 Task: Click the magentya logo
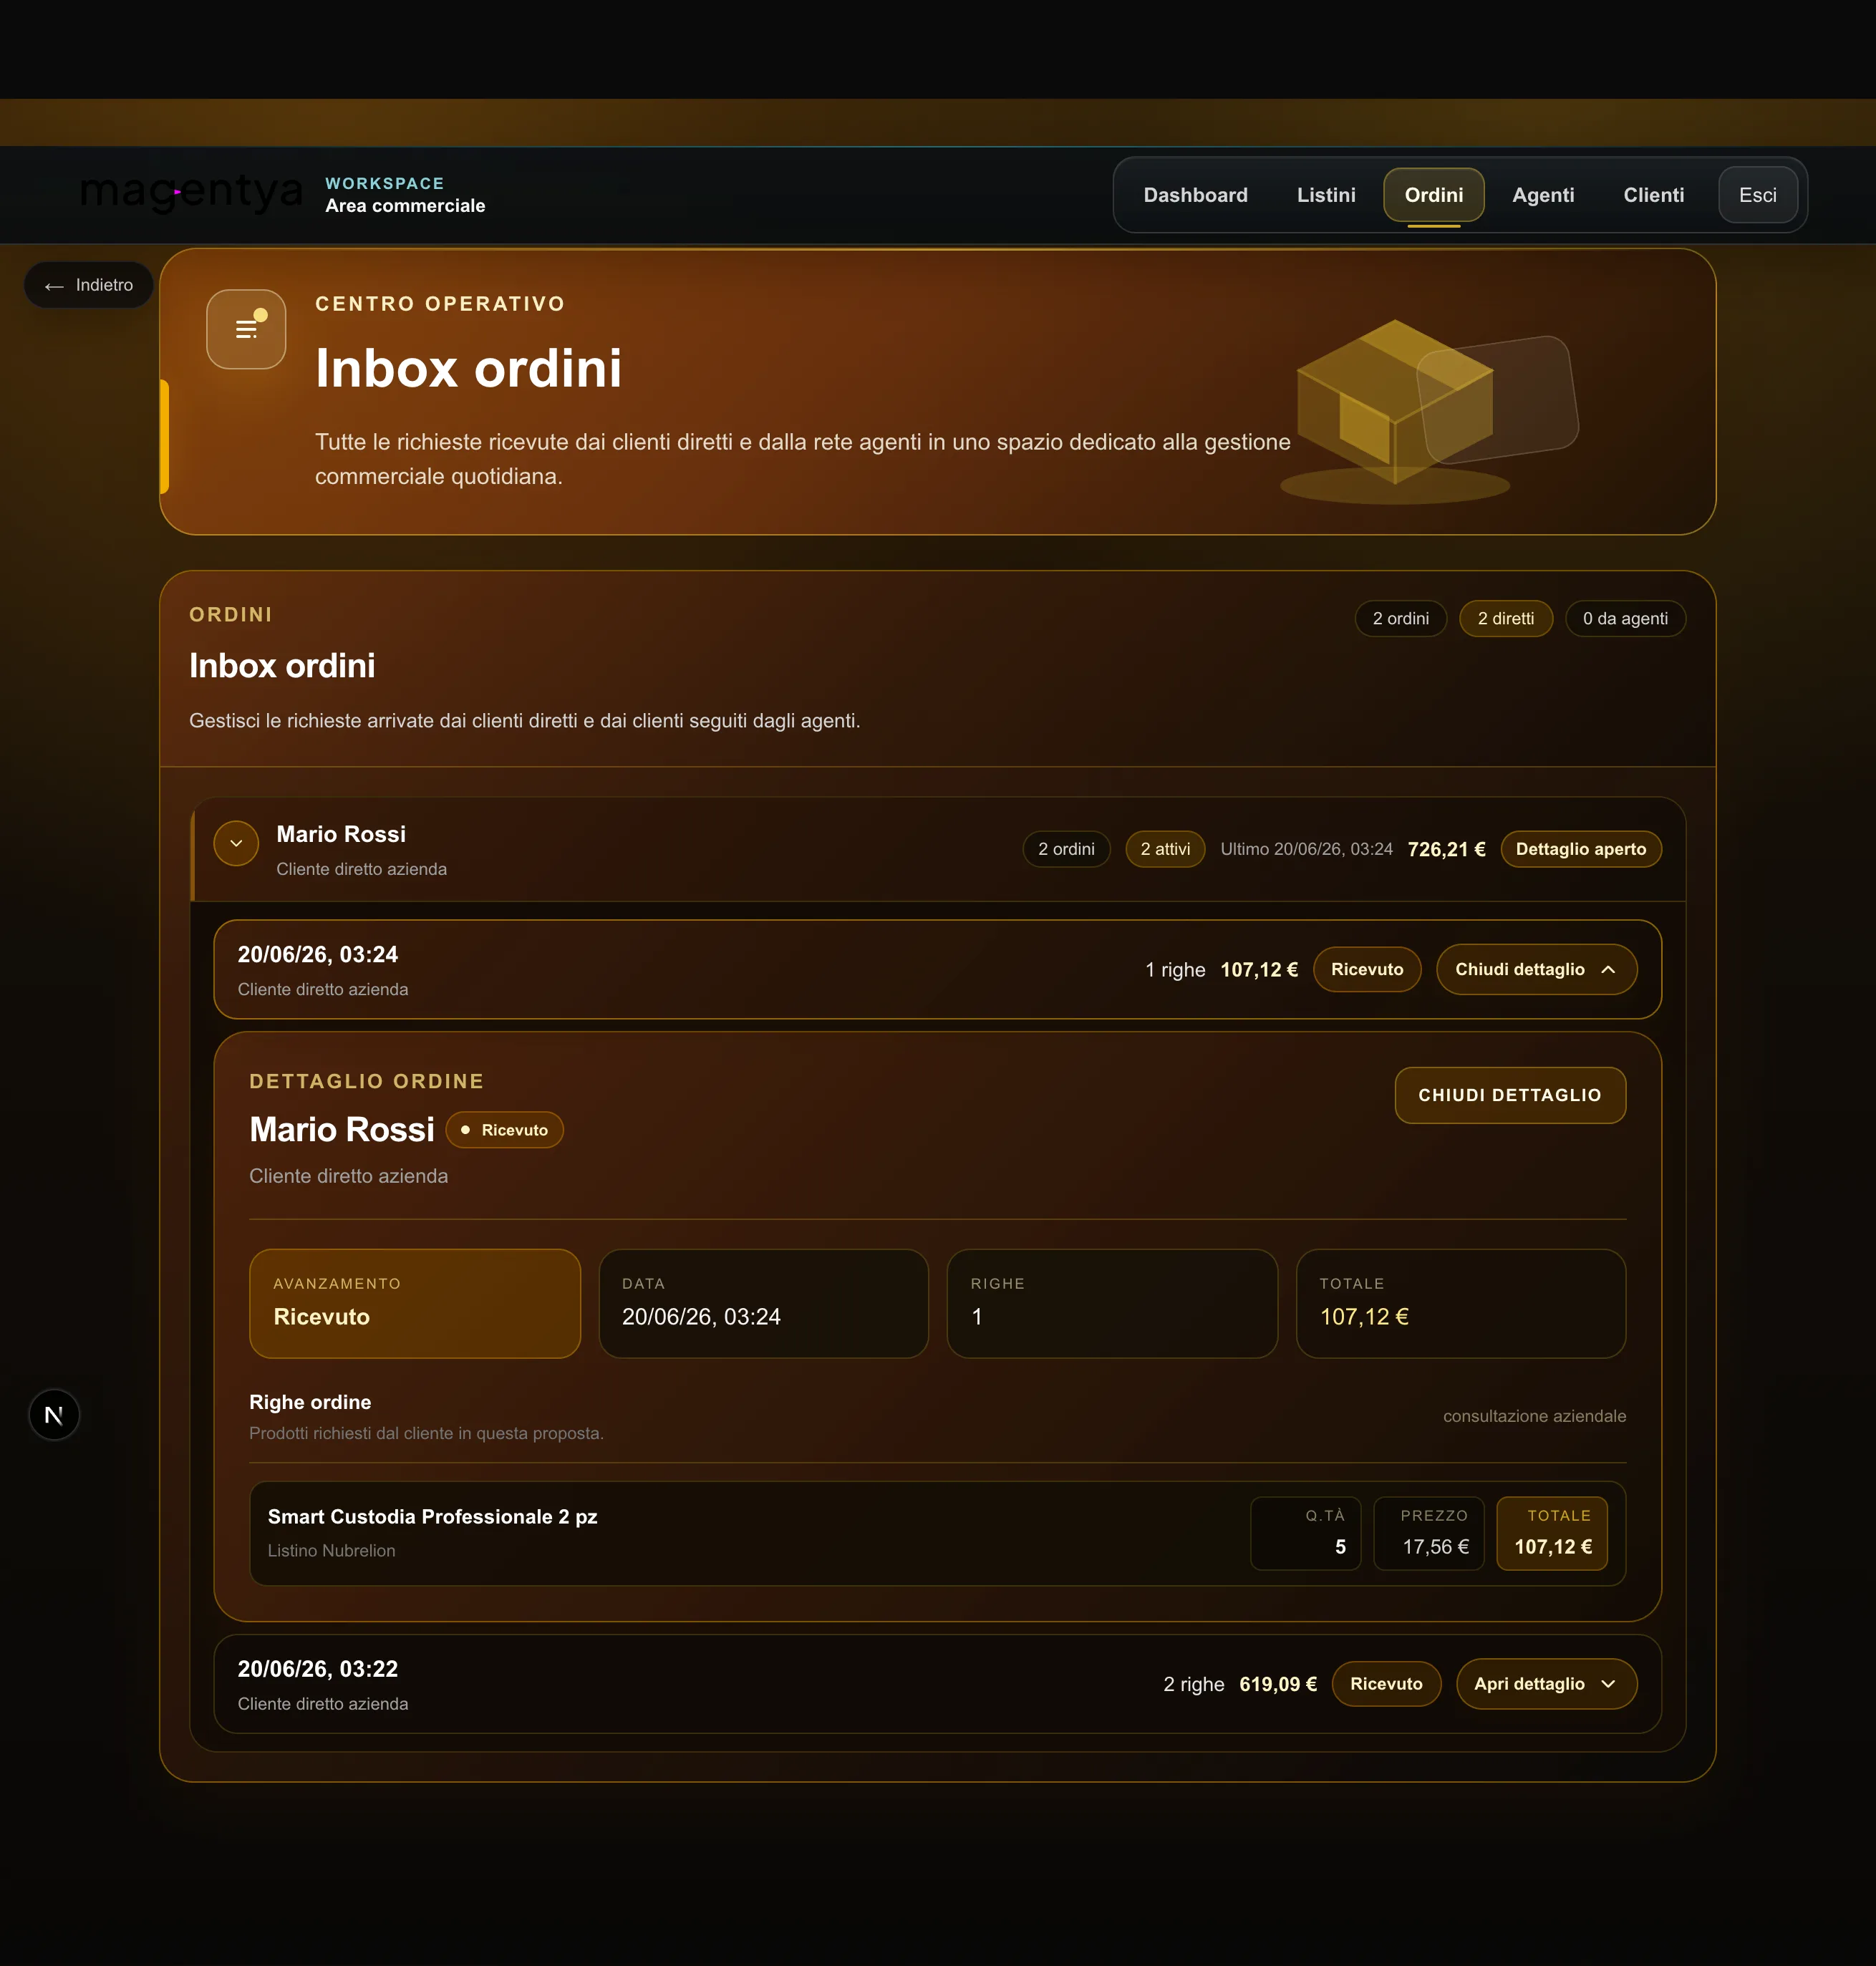pos(191,192)
